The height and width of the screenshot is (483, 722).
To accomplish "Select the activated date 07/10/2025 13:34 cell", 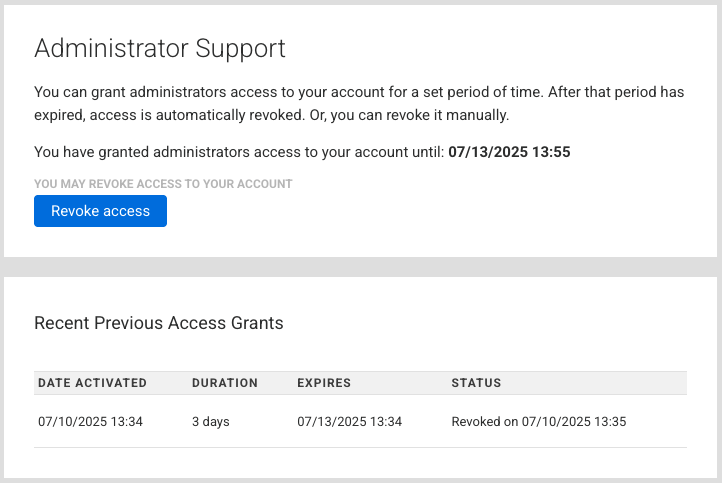I will point(90,422).
